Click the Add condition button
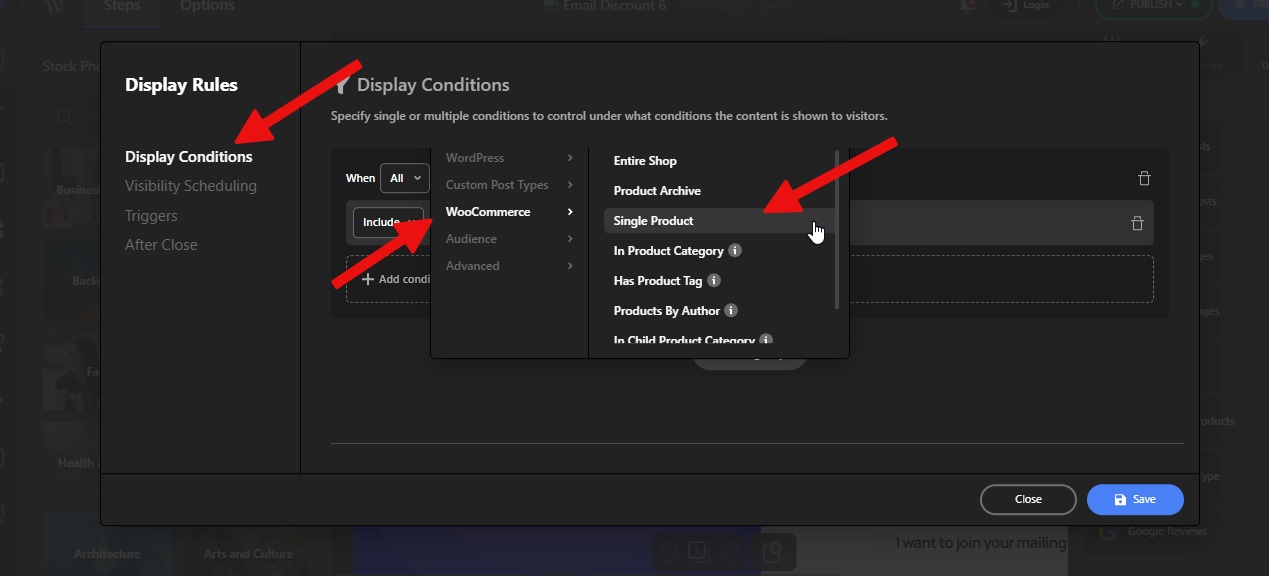 pyautogui.click(x=396, y=279)
